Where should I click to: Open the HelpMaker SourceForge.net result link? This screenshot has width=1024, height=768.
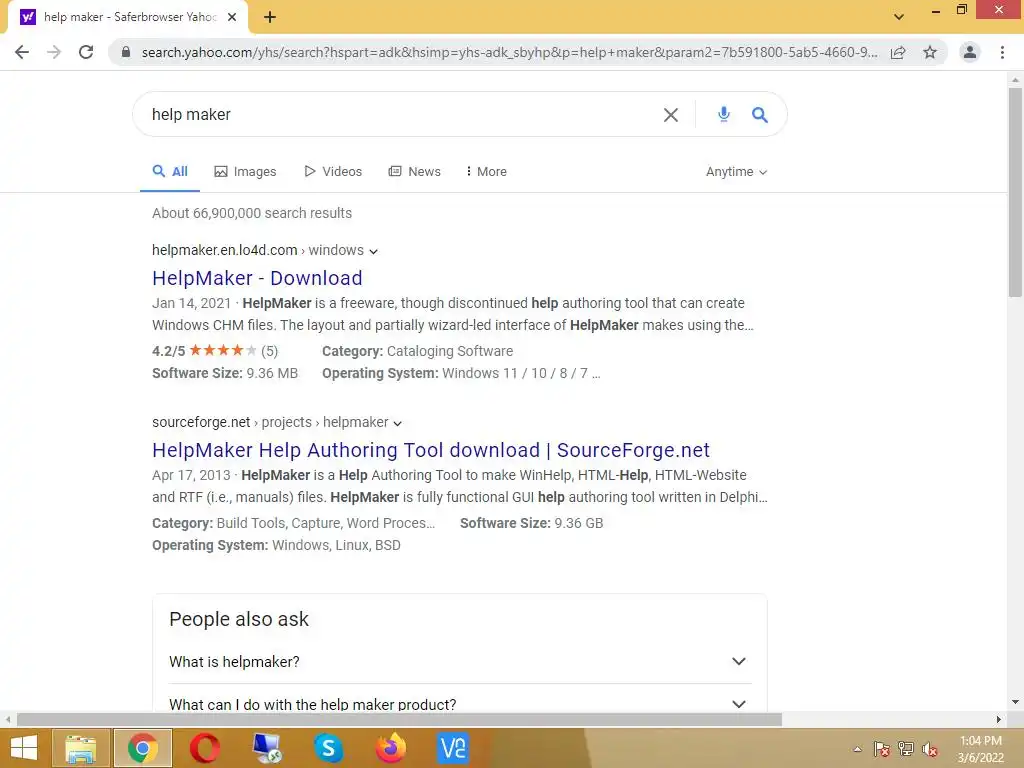point(431,450)
